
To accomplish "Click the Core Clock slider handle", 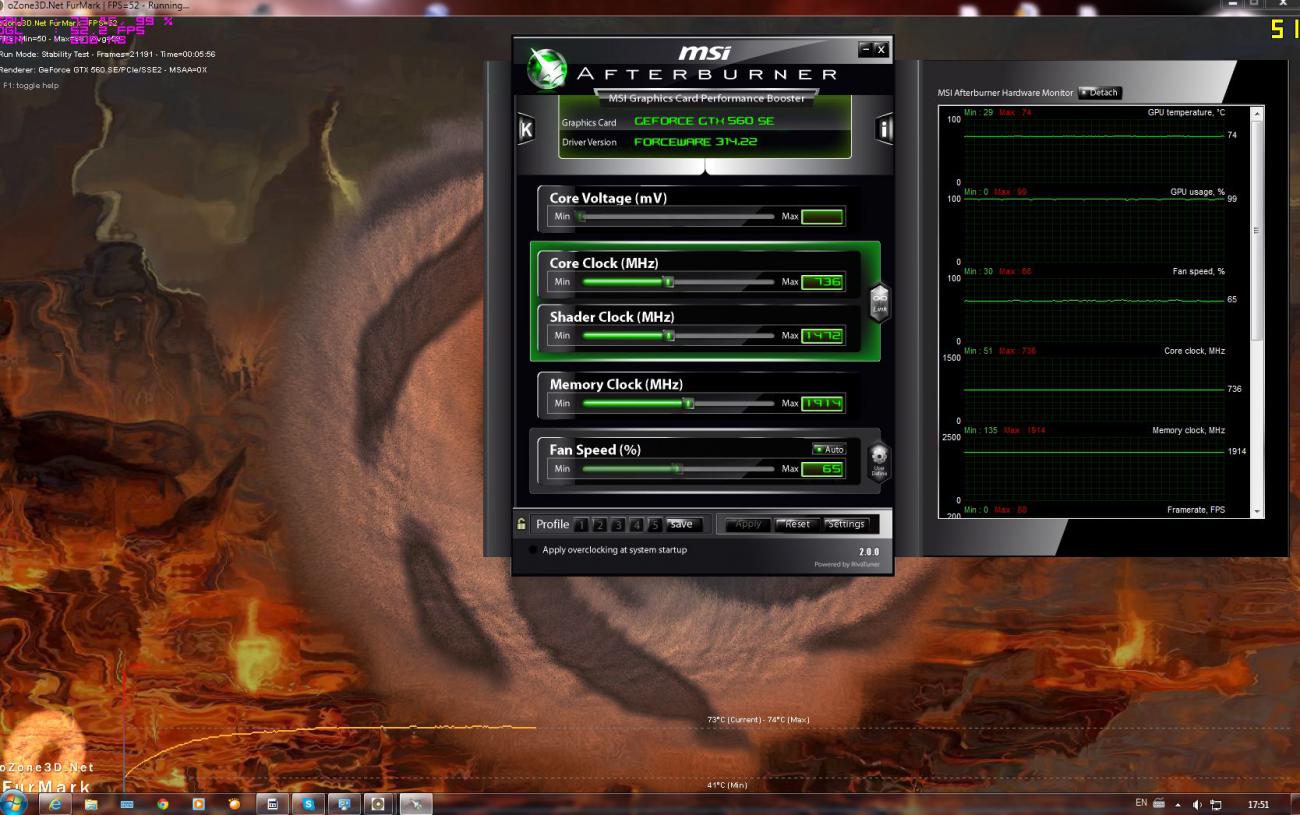I will [668, 282].
